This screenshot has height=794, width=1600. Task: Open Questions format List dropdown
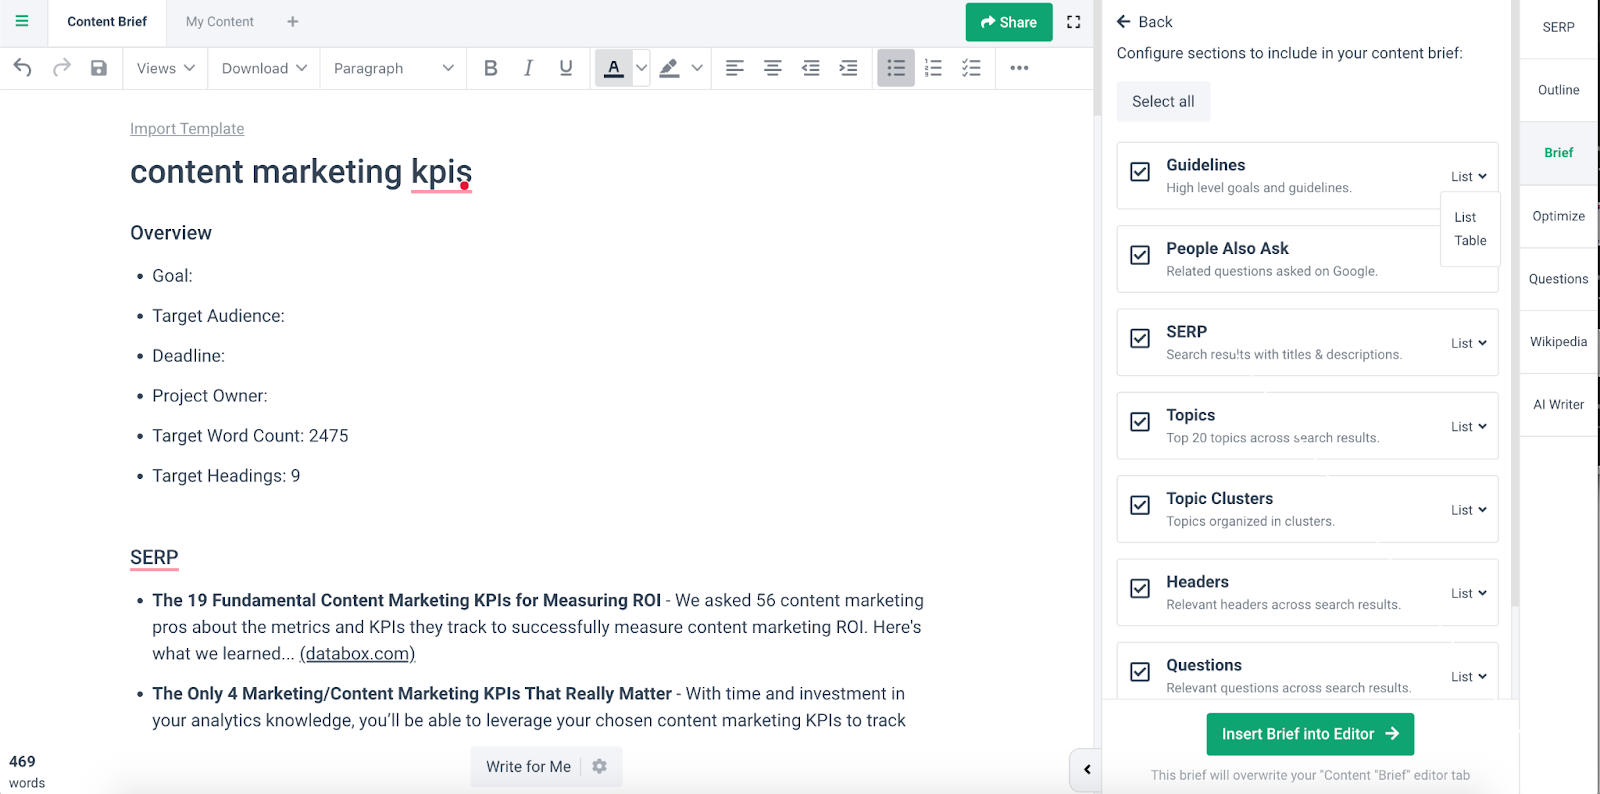coord(1469,677)
